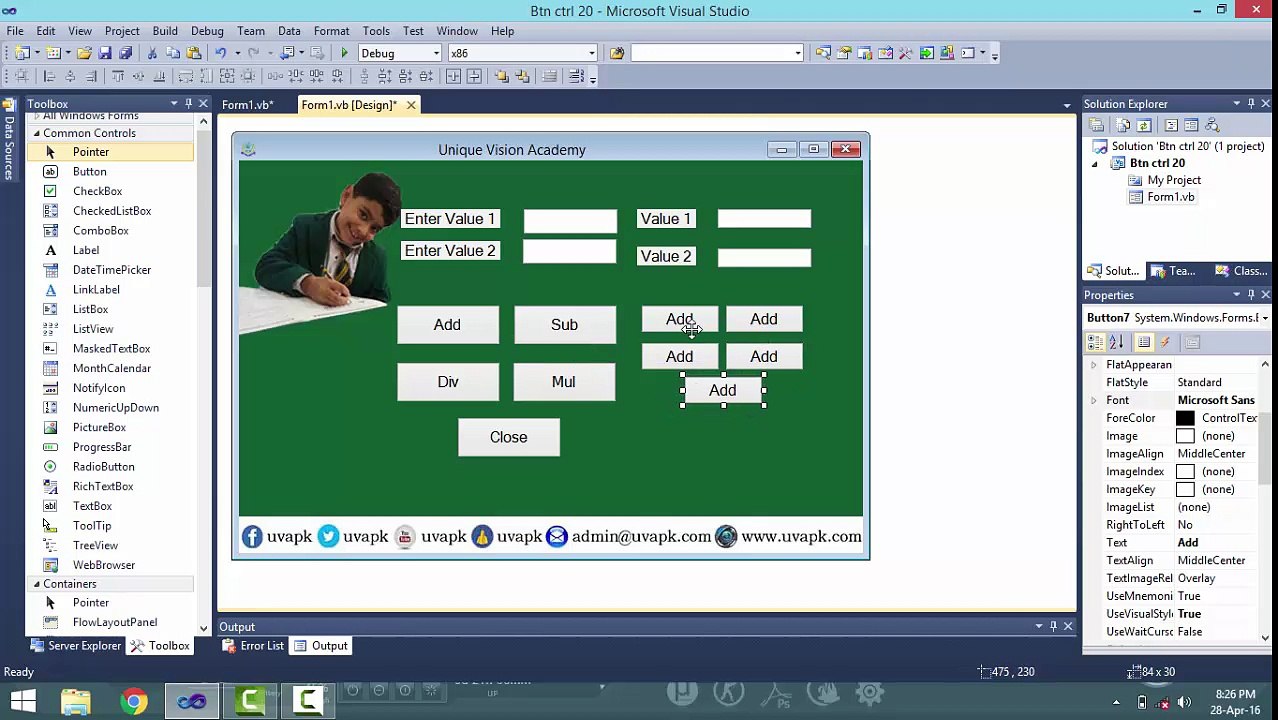Image resolution: width=1278 pixels, height=720 pixels.
Task: Expand the Font property node
Action: 1094,400
